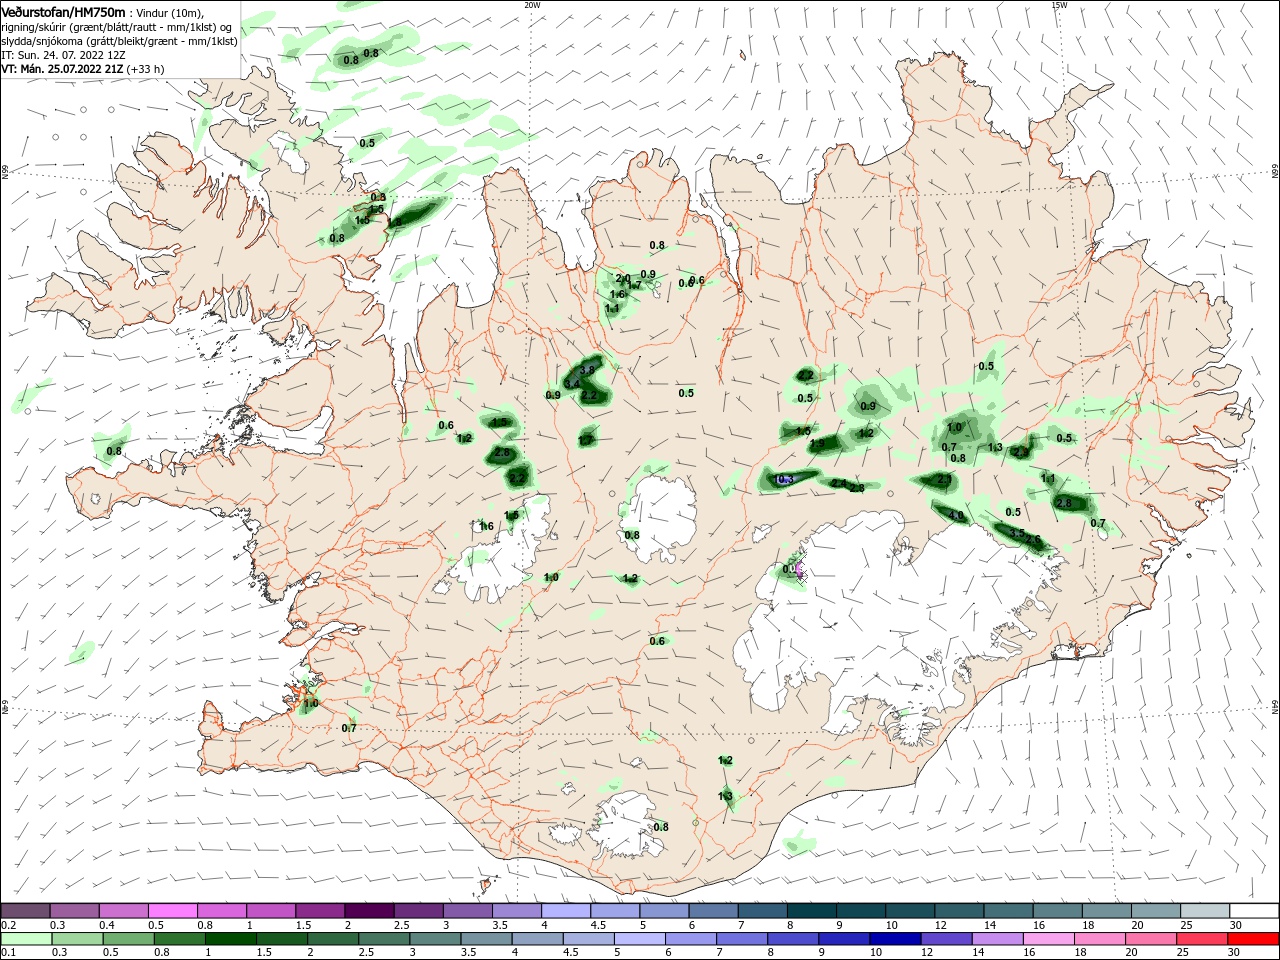Screen dimensions: 1280x960
Task: Click the 18 label on the rain scale
Action: [x=1080, y=952]
